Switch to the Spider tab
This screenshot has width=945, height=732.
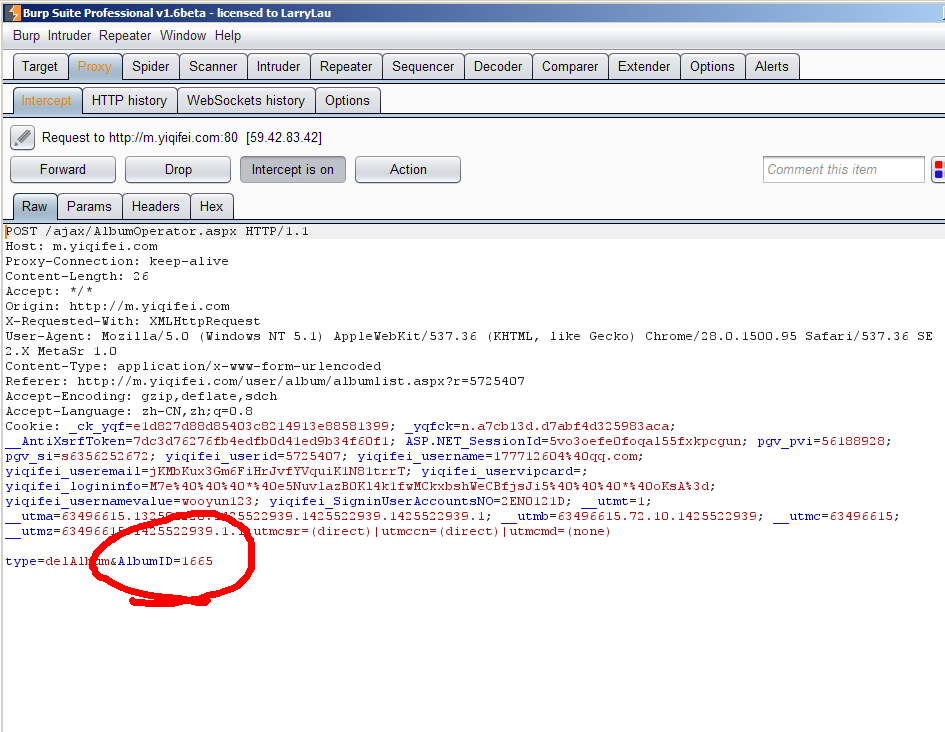click(x=151, y=66)
